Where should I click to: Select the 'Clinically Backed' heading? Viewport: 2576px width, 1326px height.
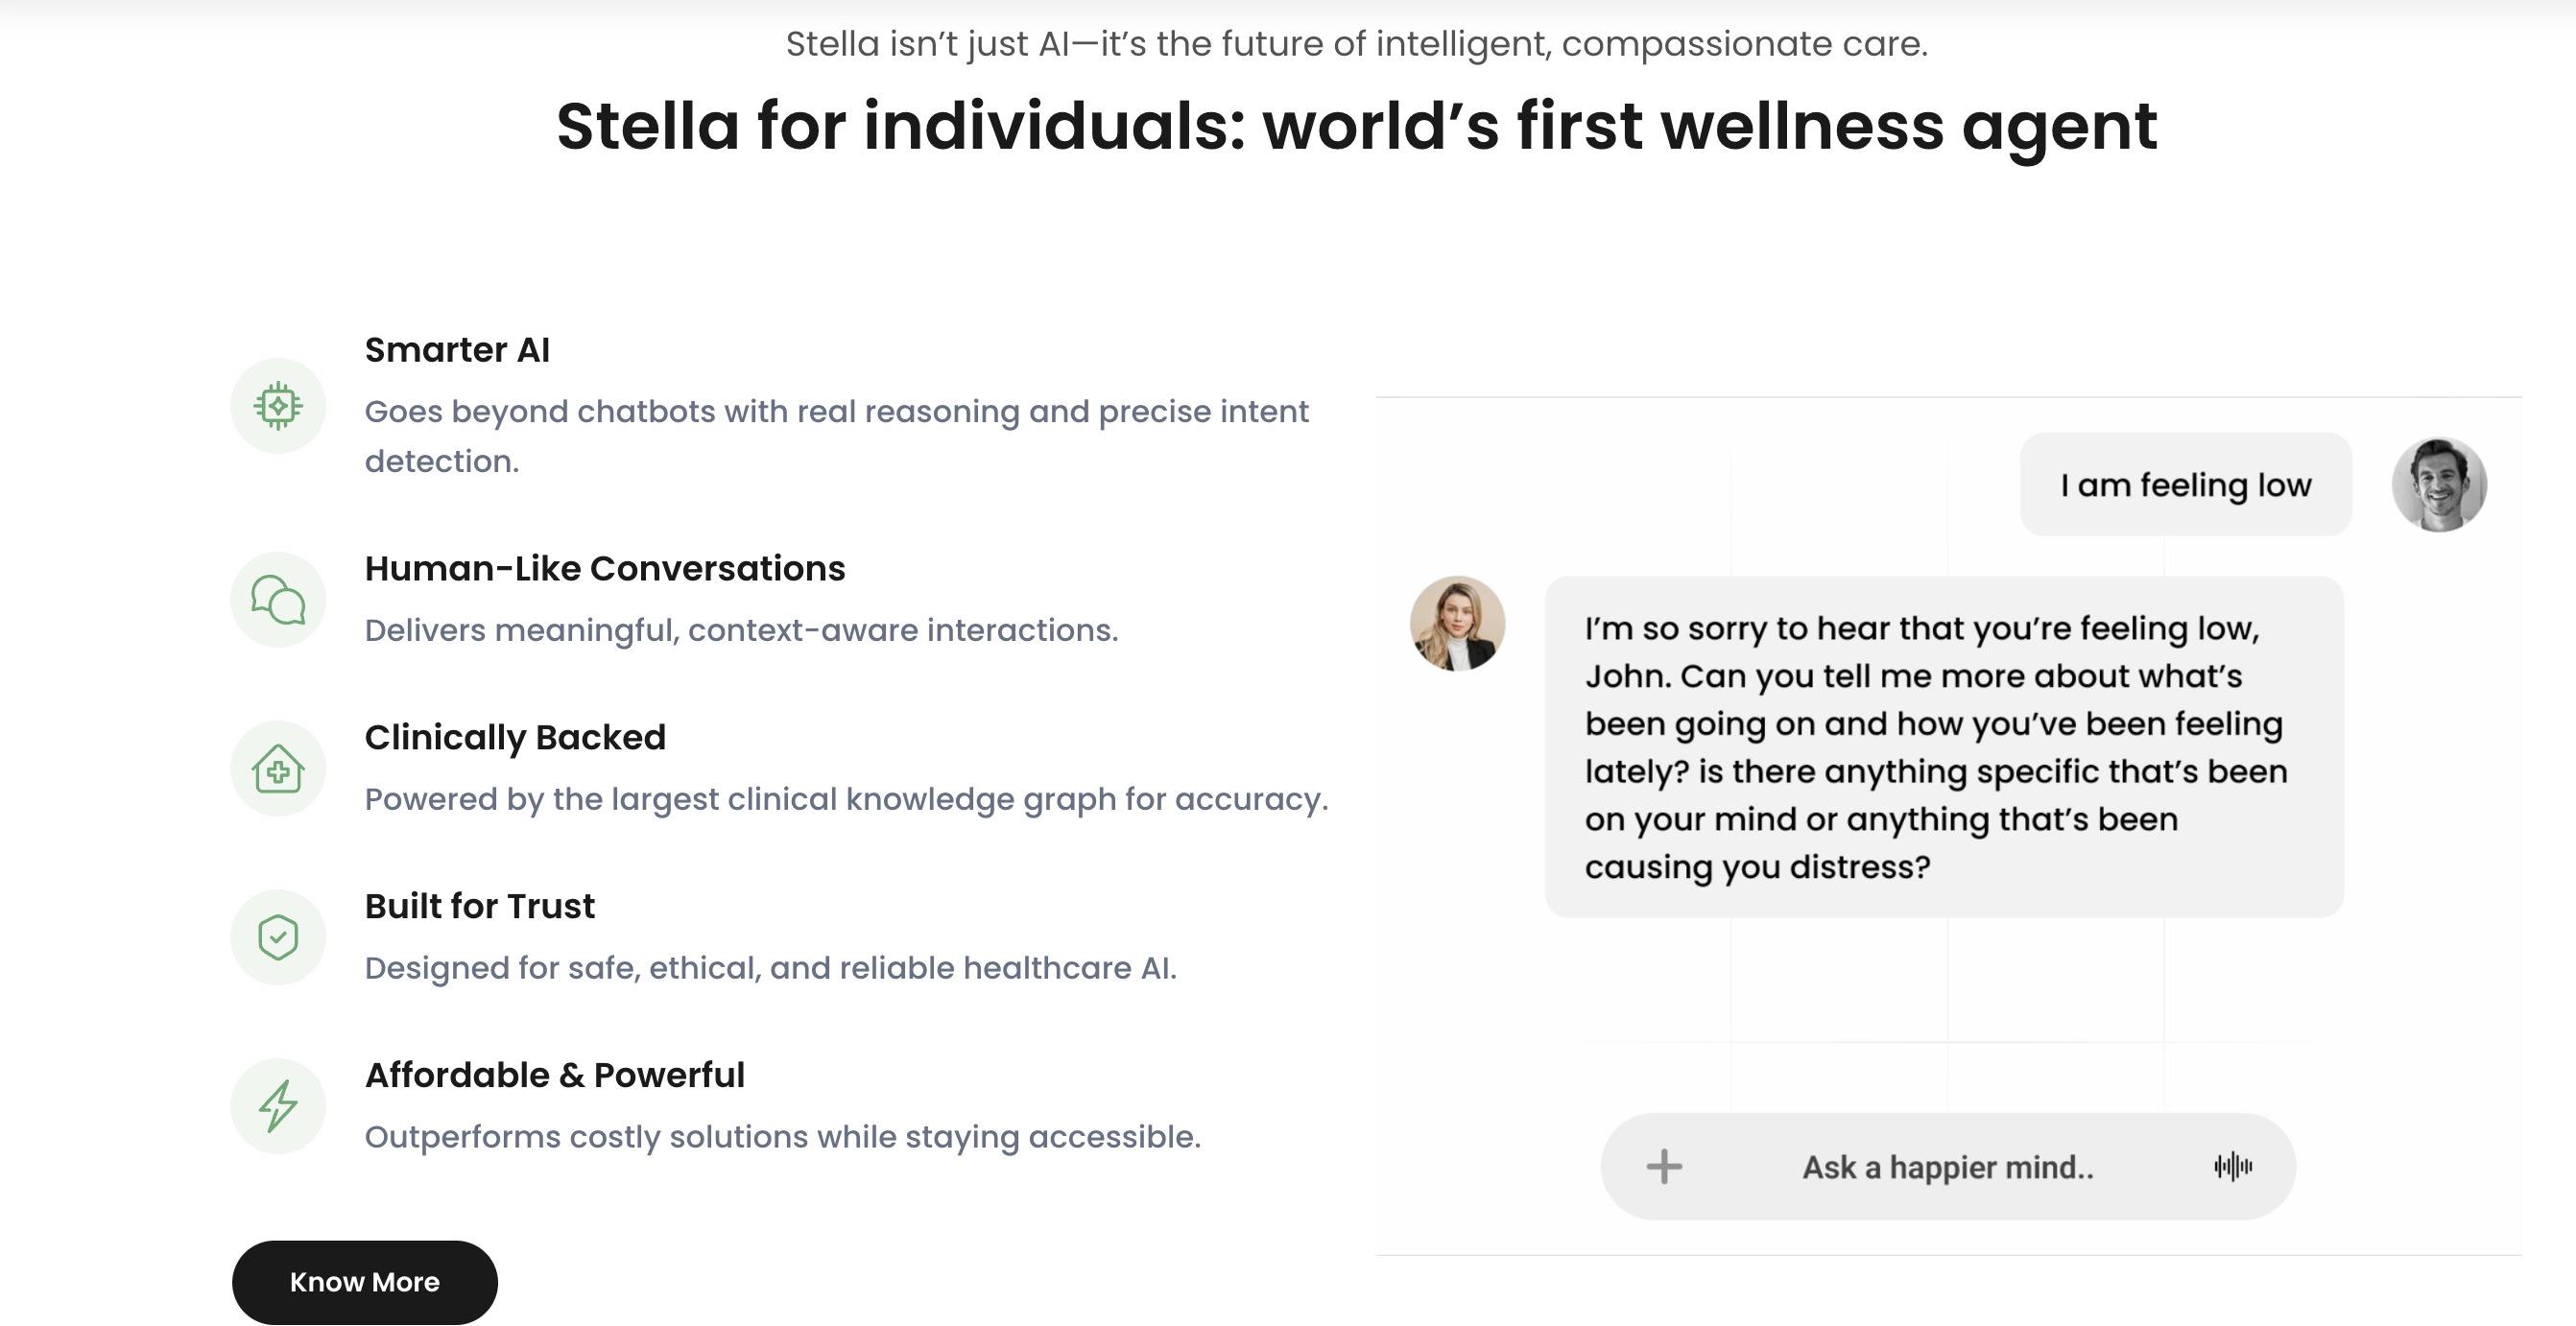click(514, 737)
